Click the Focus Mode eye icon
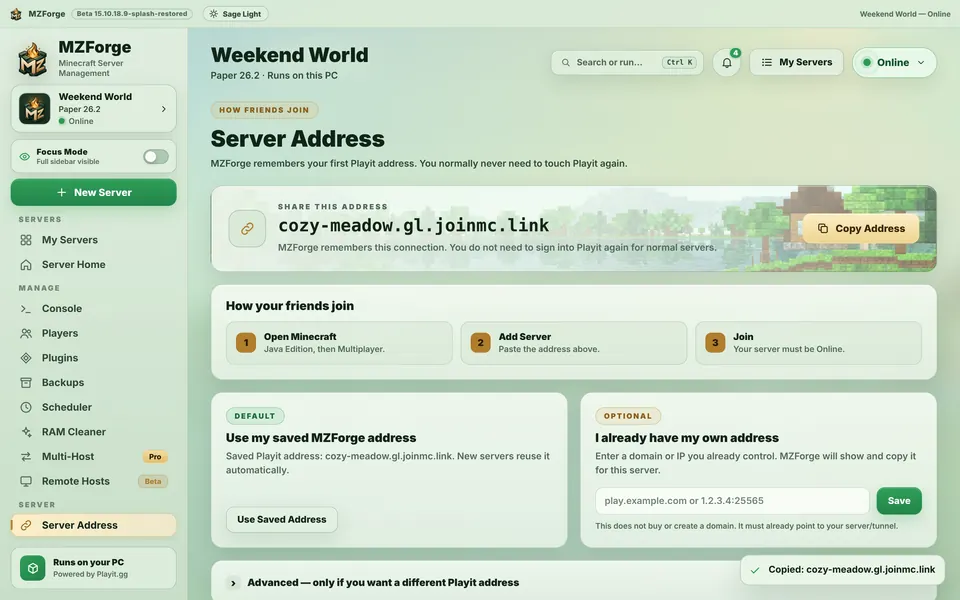 pos(24,156)
